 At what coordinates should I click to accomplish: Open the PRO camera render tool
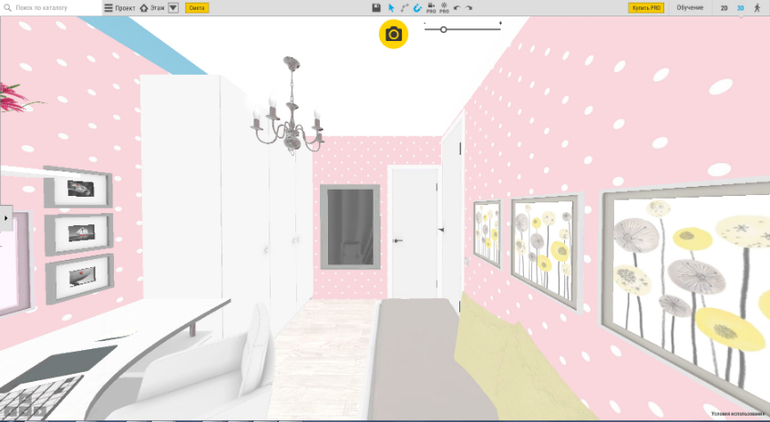click(431, 8)
